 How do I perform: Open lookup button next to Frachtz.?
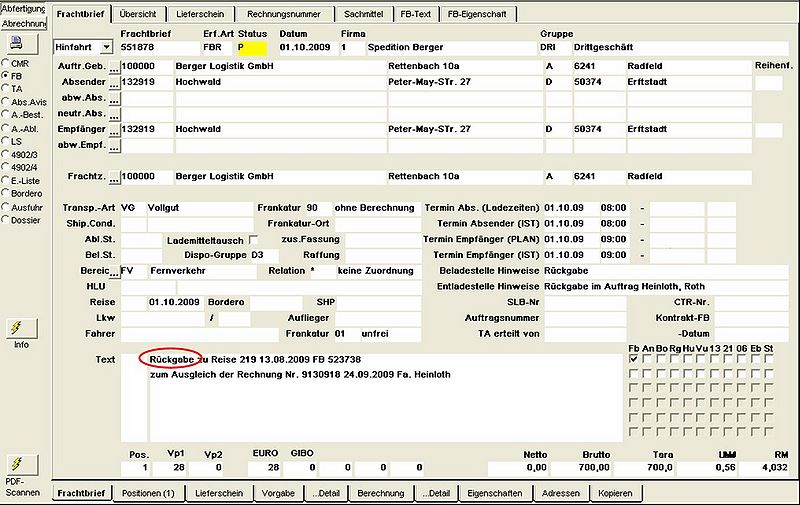click(x=114, y=177)
